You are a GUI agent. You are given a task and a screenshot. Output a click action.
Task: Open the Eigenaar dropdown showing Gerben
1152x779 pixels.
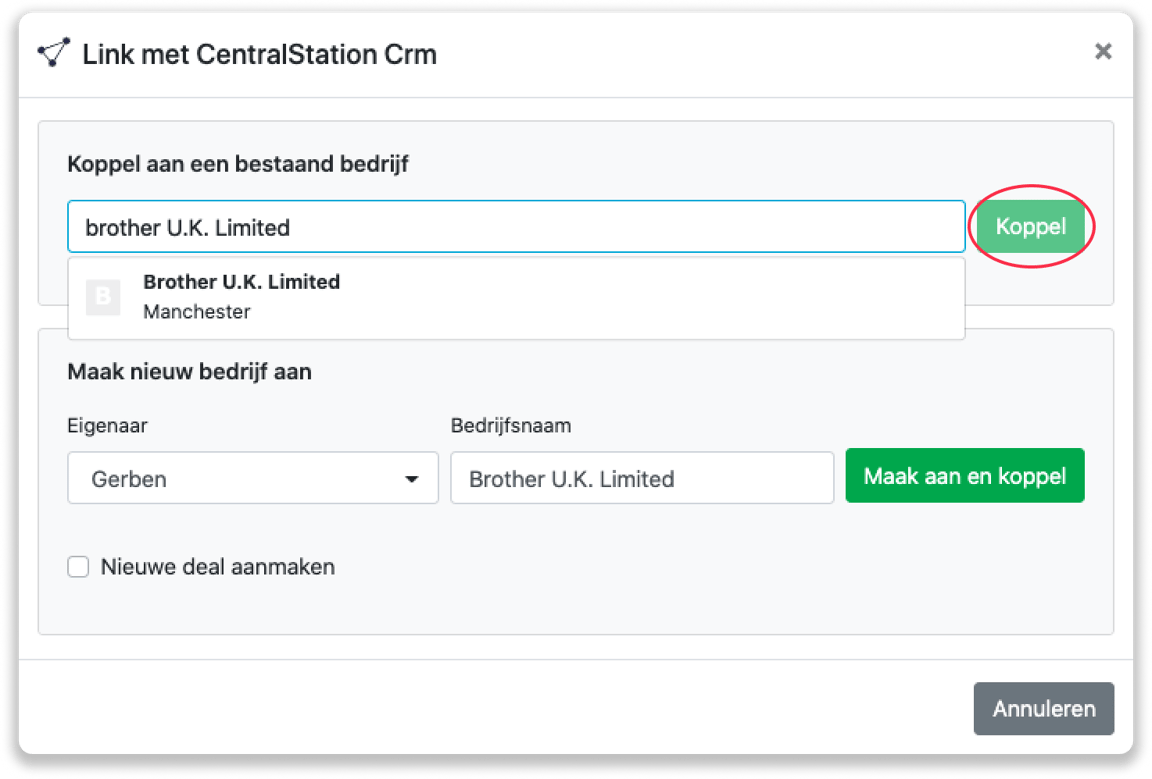point(252,478)
